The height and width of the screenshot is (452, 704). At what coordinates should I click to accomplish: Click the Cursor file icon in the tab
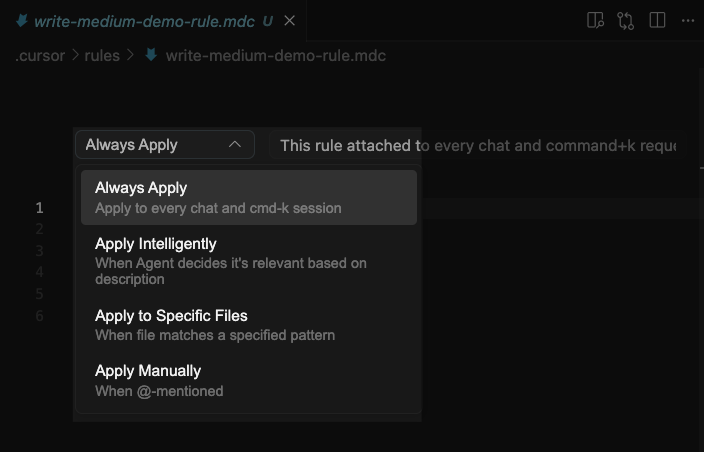(x=22, y=21)
